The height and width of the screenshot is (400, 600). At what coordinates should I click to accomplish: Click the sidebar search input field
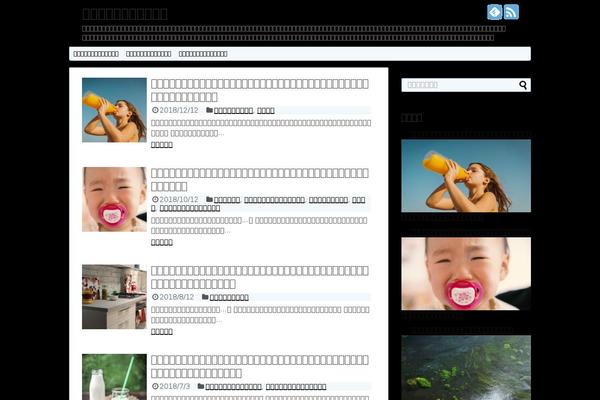[x=458, y=85]
